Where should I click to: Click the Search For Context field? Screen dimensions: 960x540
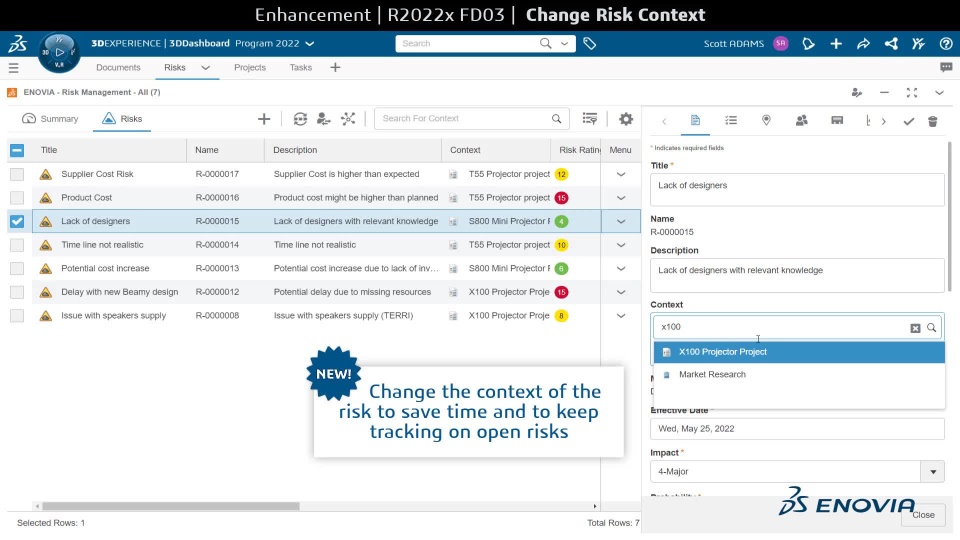(471, 119)
